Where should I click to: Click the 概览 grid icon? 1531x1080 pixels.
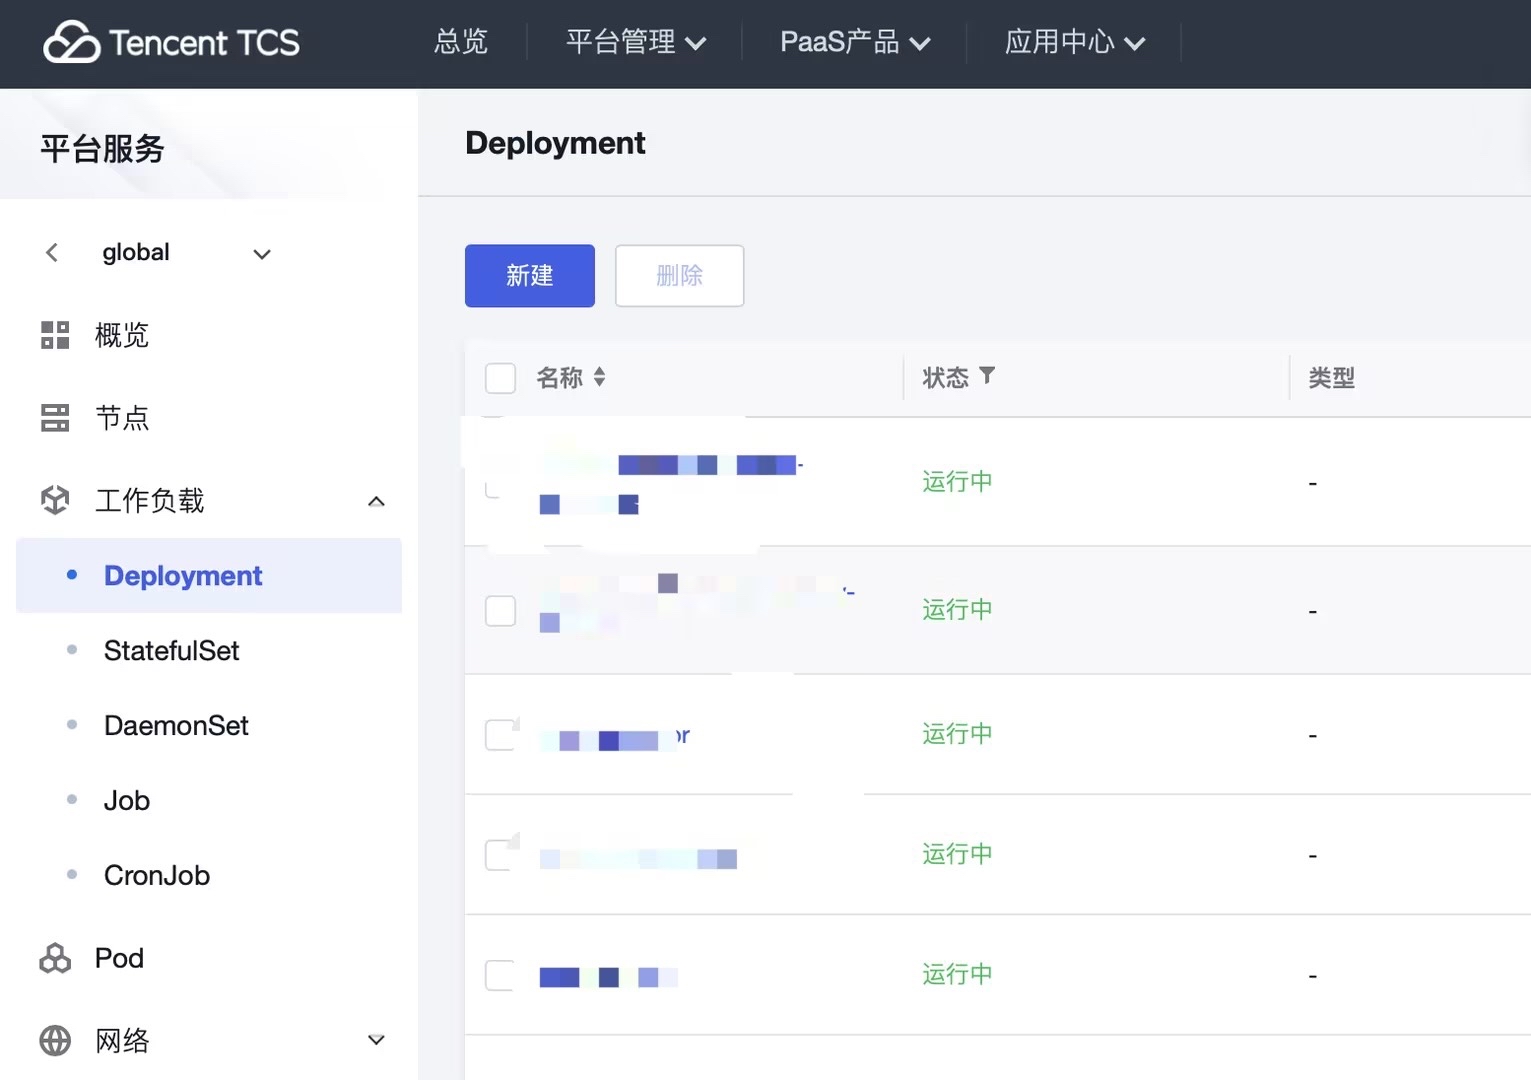pyautogui.click(x=55, y=335)
